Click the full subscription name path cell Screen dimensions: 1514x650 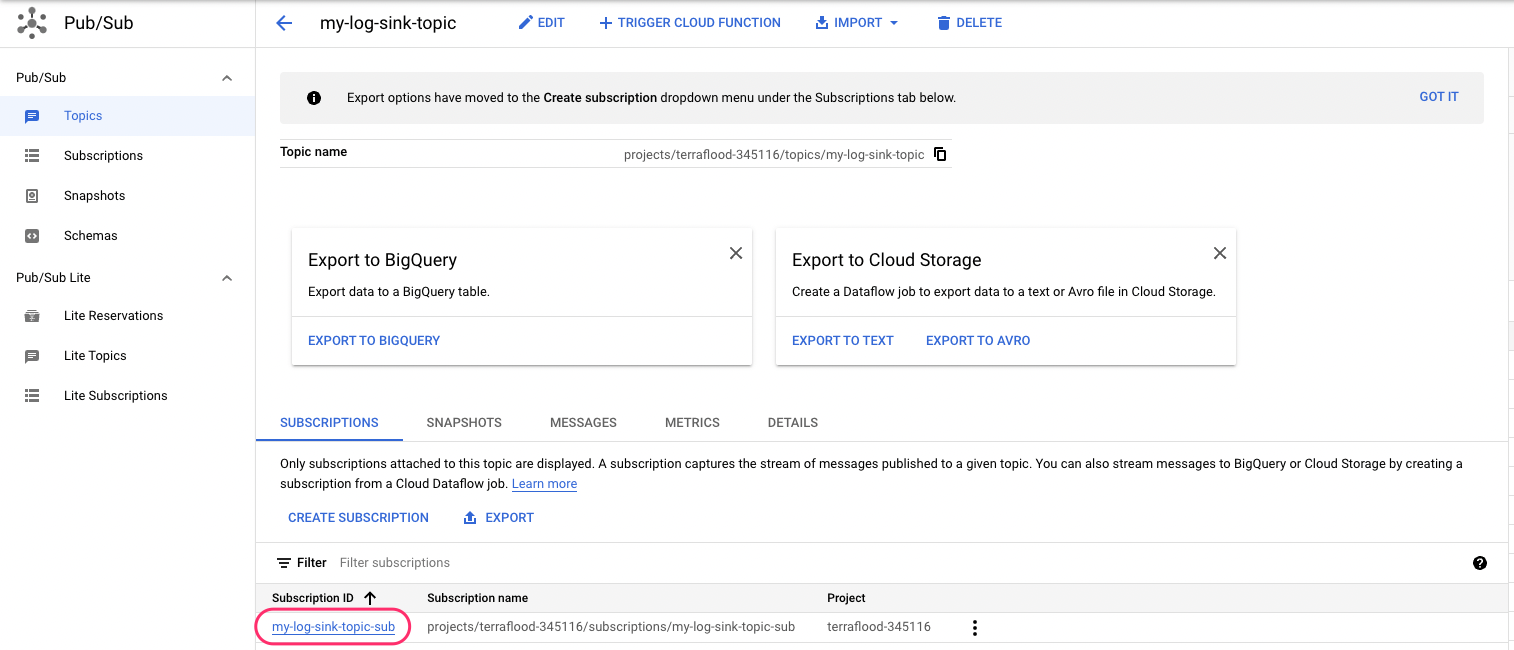pos(611,627)
